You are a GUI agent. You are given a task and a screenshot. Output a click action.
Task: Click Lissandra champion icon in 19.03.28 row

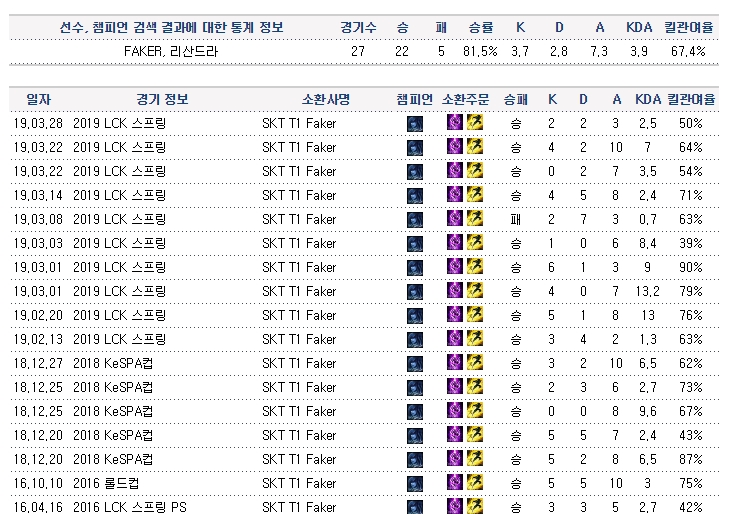(415, 124)
